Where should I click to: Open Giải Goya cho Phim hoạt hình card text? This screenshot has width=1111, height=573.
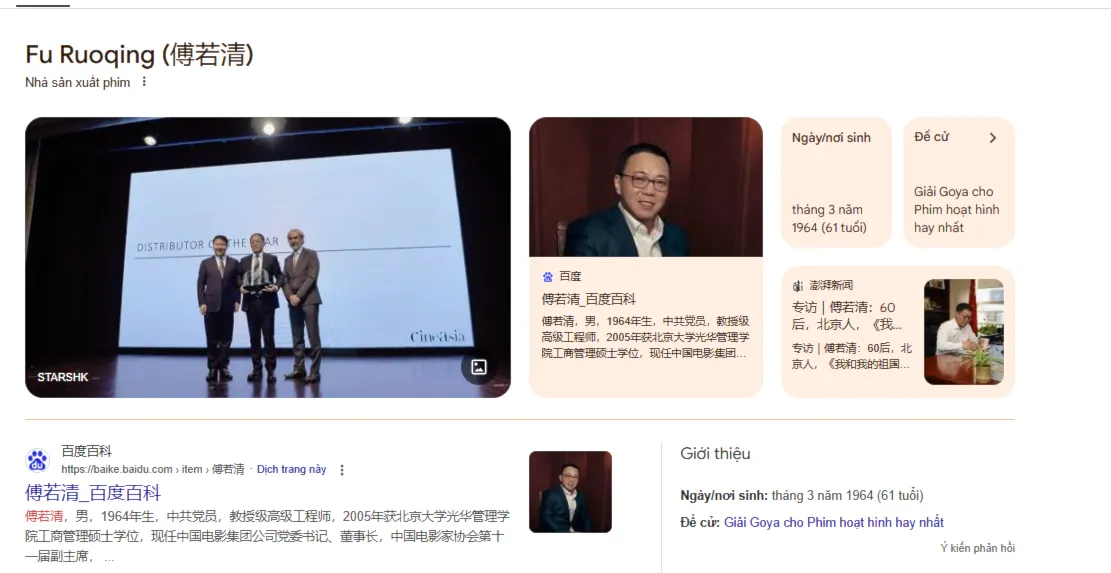click(x=956, y=210)
